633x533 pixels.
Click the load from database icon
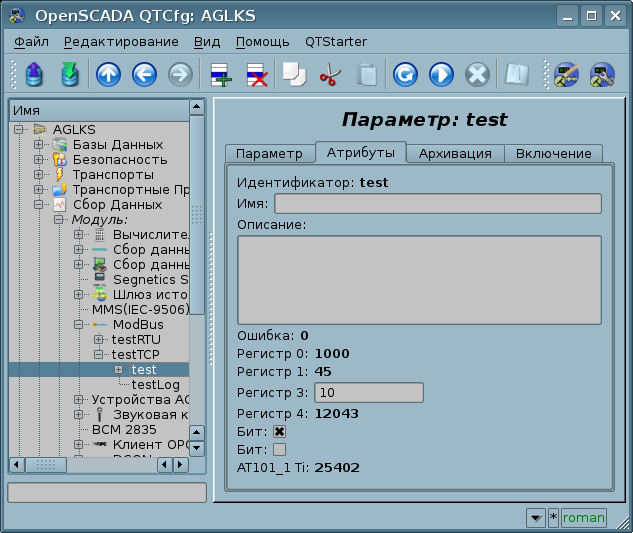[35, 75]
